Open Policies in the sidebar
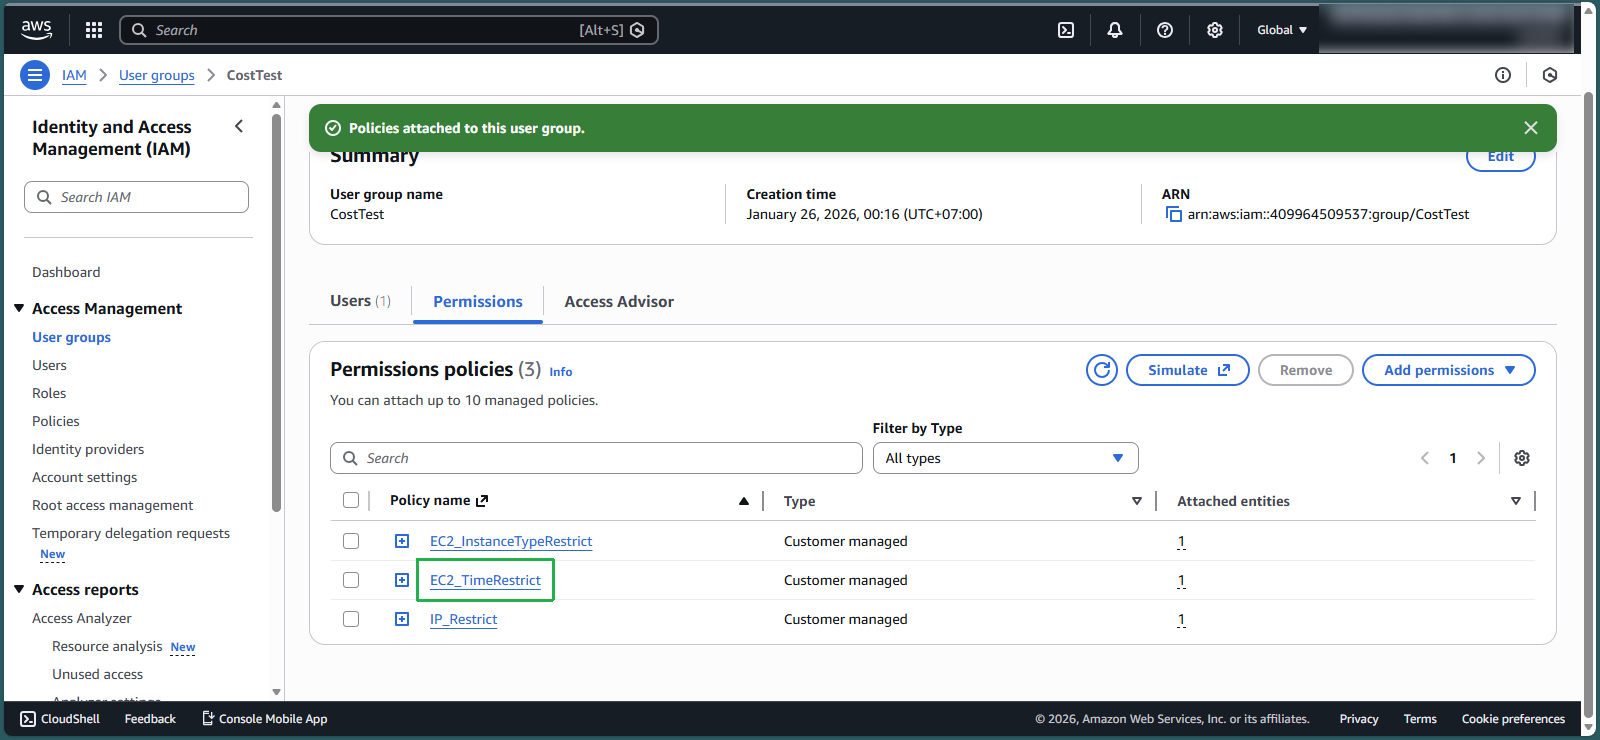Image resolution: width=1600 pixels, height=740 pixels. coord(56,421)
